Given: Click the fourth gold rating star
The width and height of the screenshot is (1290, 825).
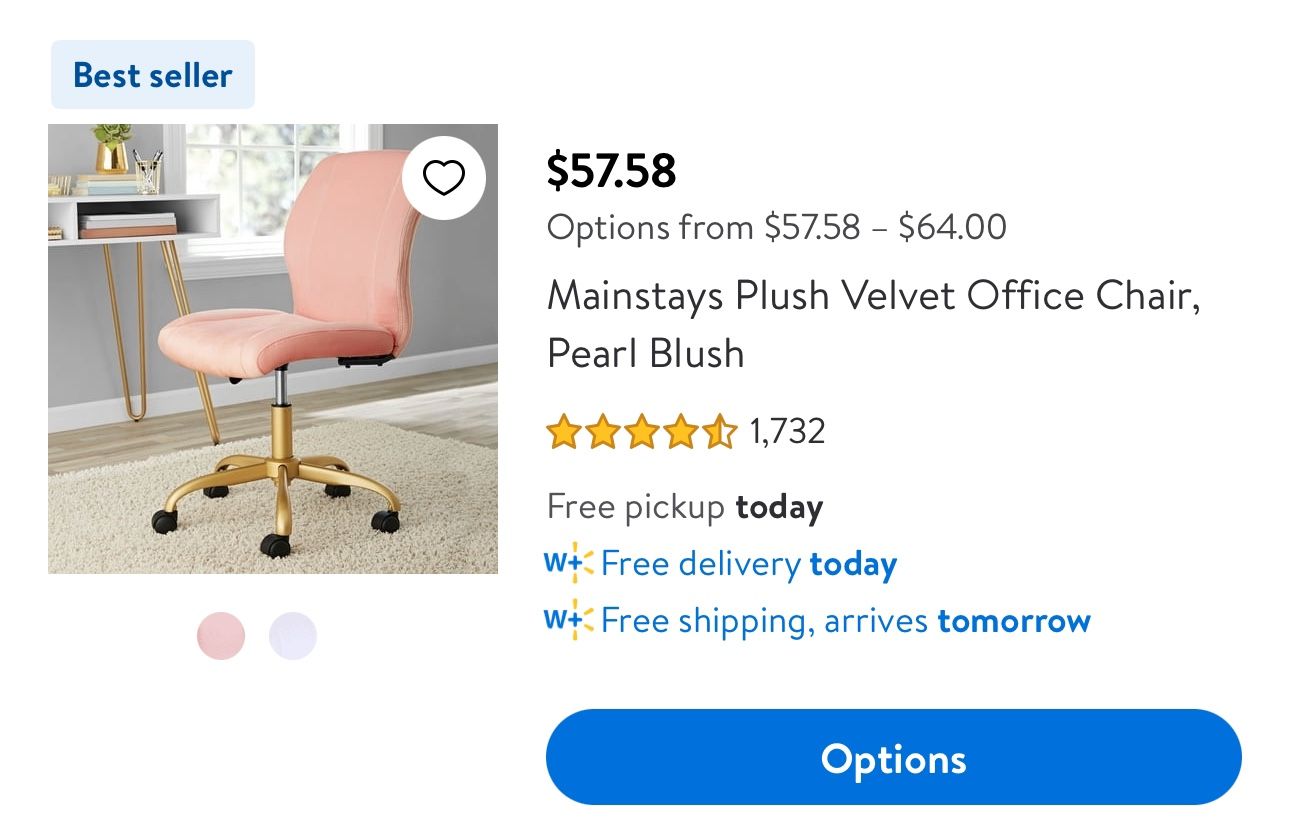Looking at the screenshot, I should tap(680, 433).
